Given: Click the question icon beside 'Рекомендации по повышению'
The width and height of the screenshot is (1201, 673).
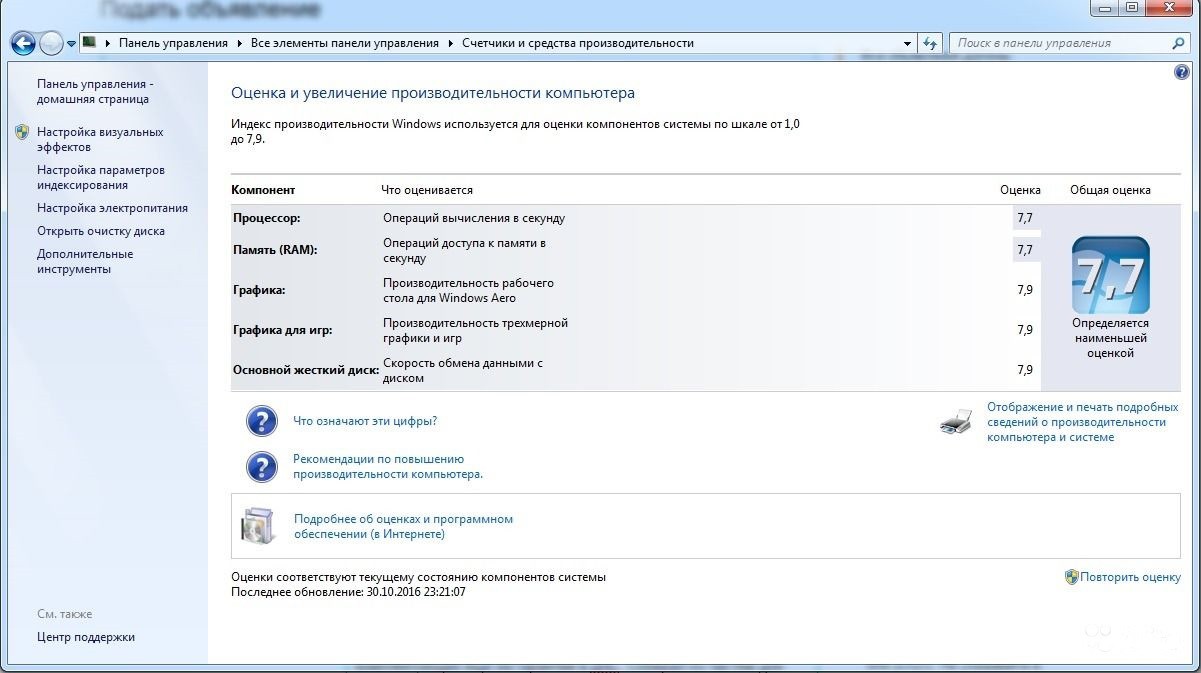Looking at the screenshot, I should [261, 467].
